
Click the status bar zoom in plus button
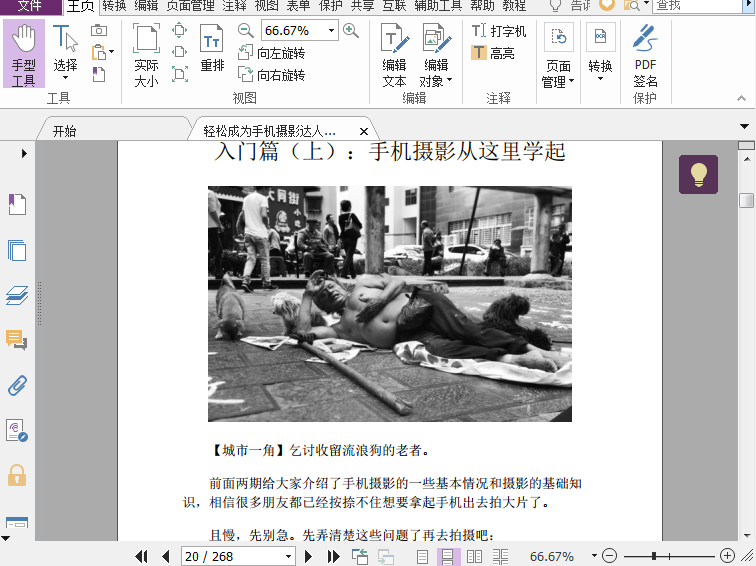[727, 556]
